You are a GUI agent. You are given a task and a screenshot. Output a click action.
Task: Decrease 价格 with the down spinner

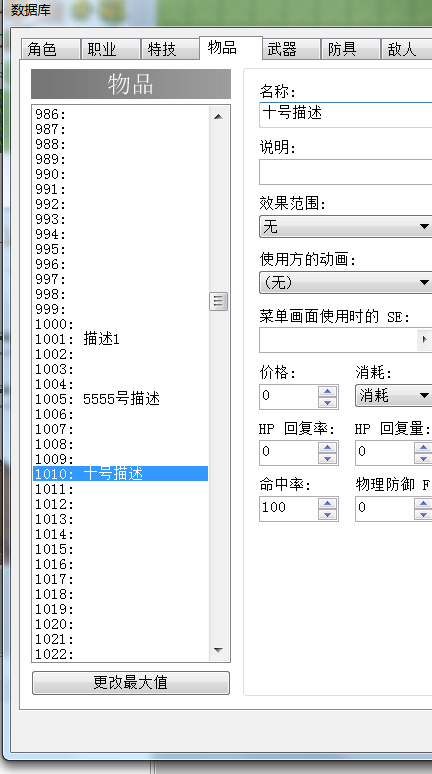pos(328,403)
